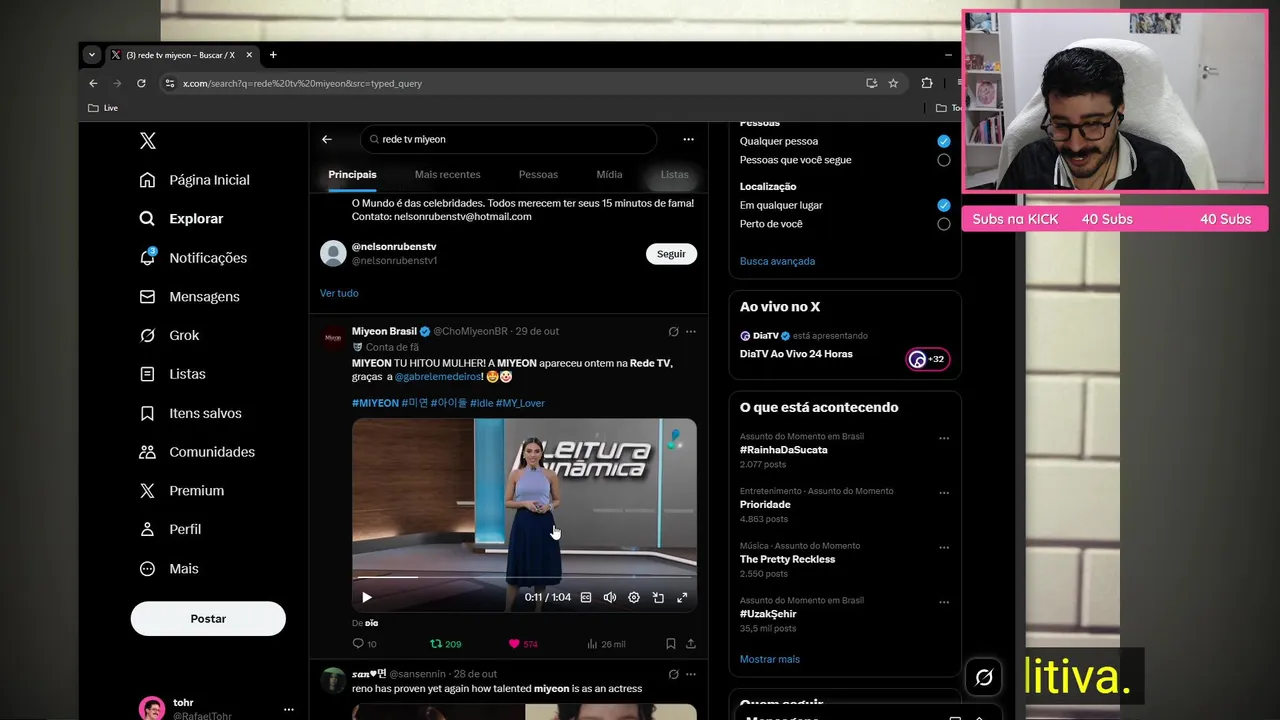The image size is (1280, 720).
Task: Follow @nelsonrubenstv with Seguir button
Action: click(671, 254)
